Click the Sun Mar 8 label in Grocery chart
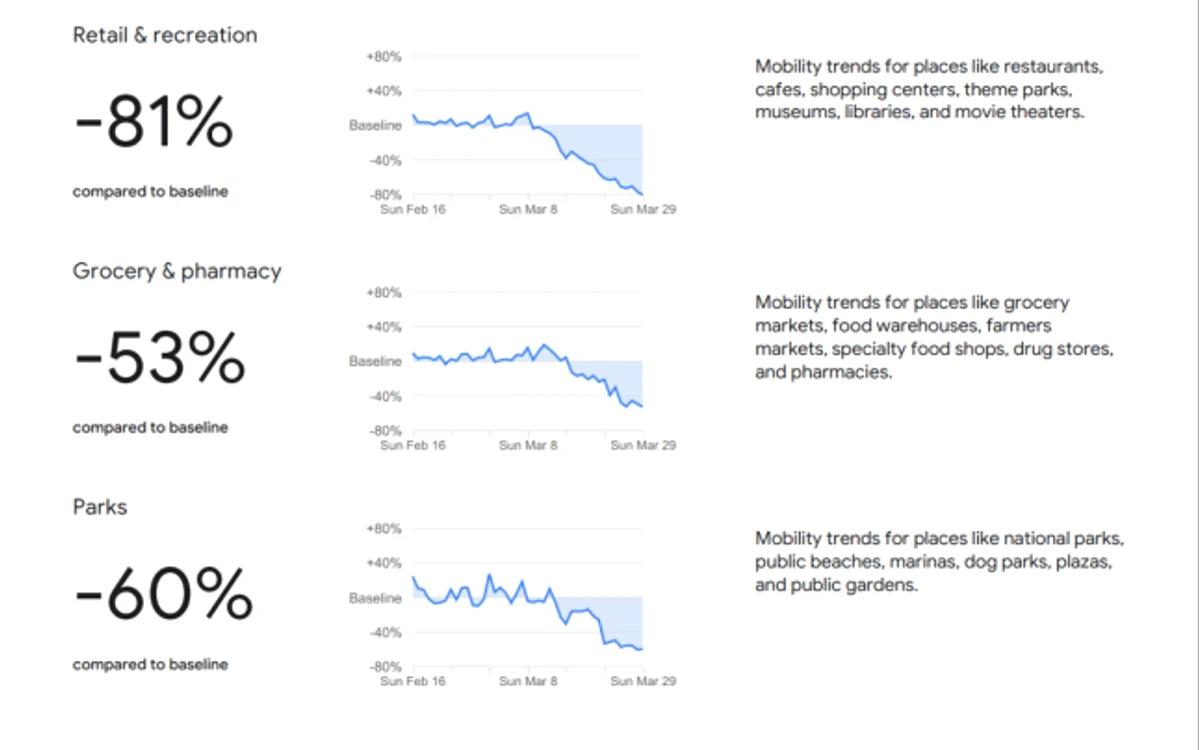This screenshot has width=1199, height=750. click(x=528, y=446)
